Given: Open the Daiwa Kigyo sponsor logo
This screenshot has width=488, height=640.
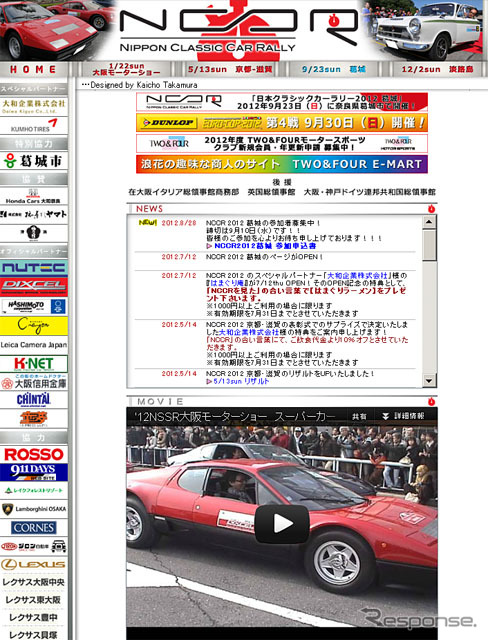Looking at the screenshot, I should pos(34,106).
